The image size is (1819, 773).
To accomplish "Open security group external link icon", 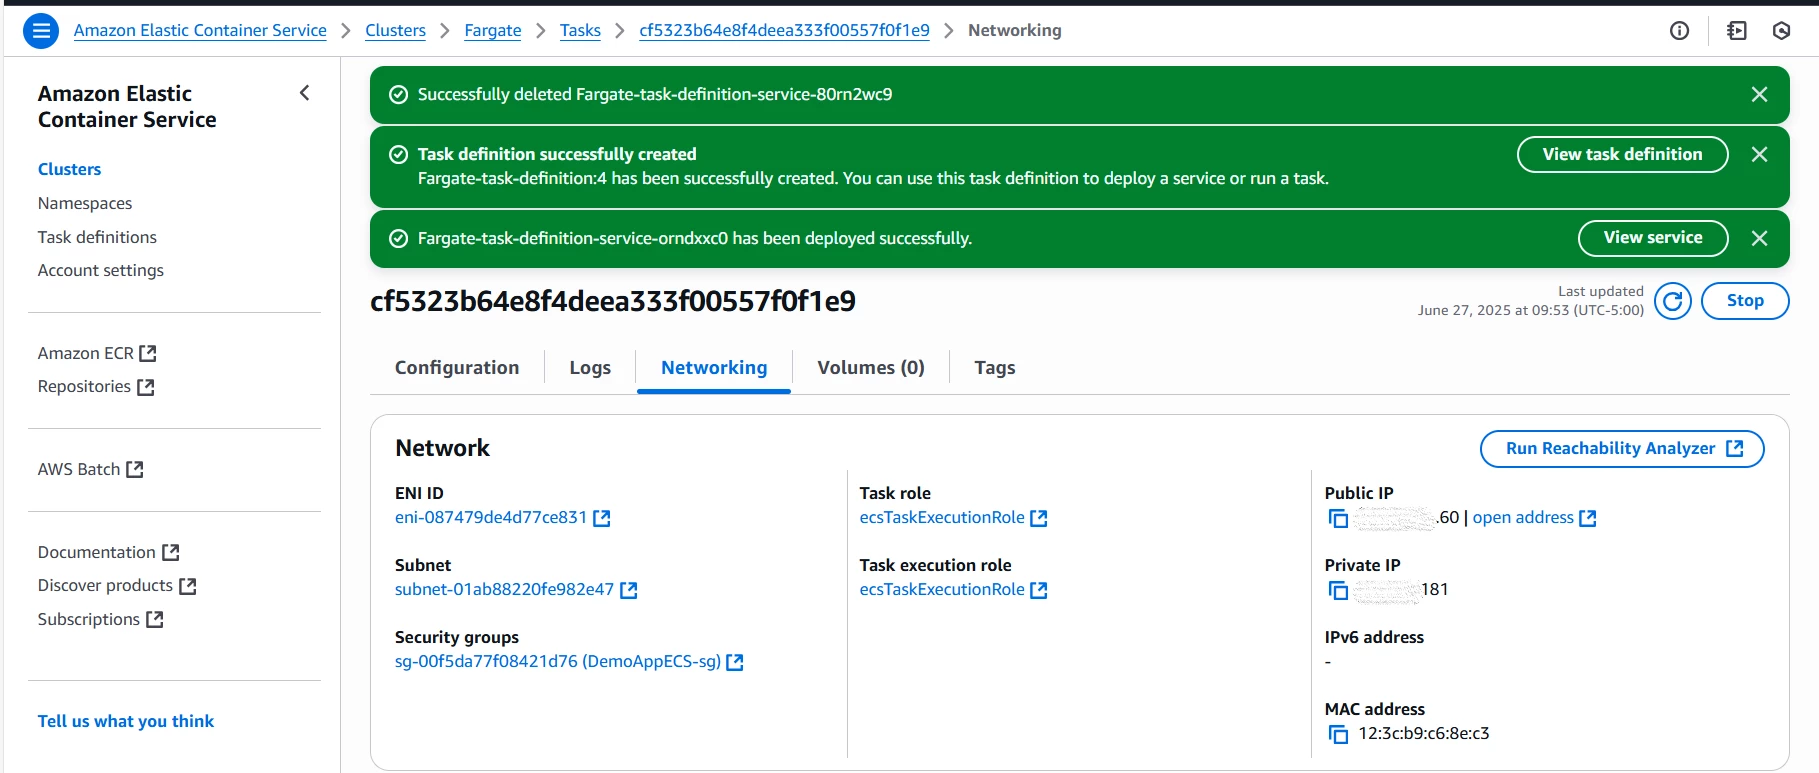I will coord(735,662).
